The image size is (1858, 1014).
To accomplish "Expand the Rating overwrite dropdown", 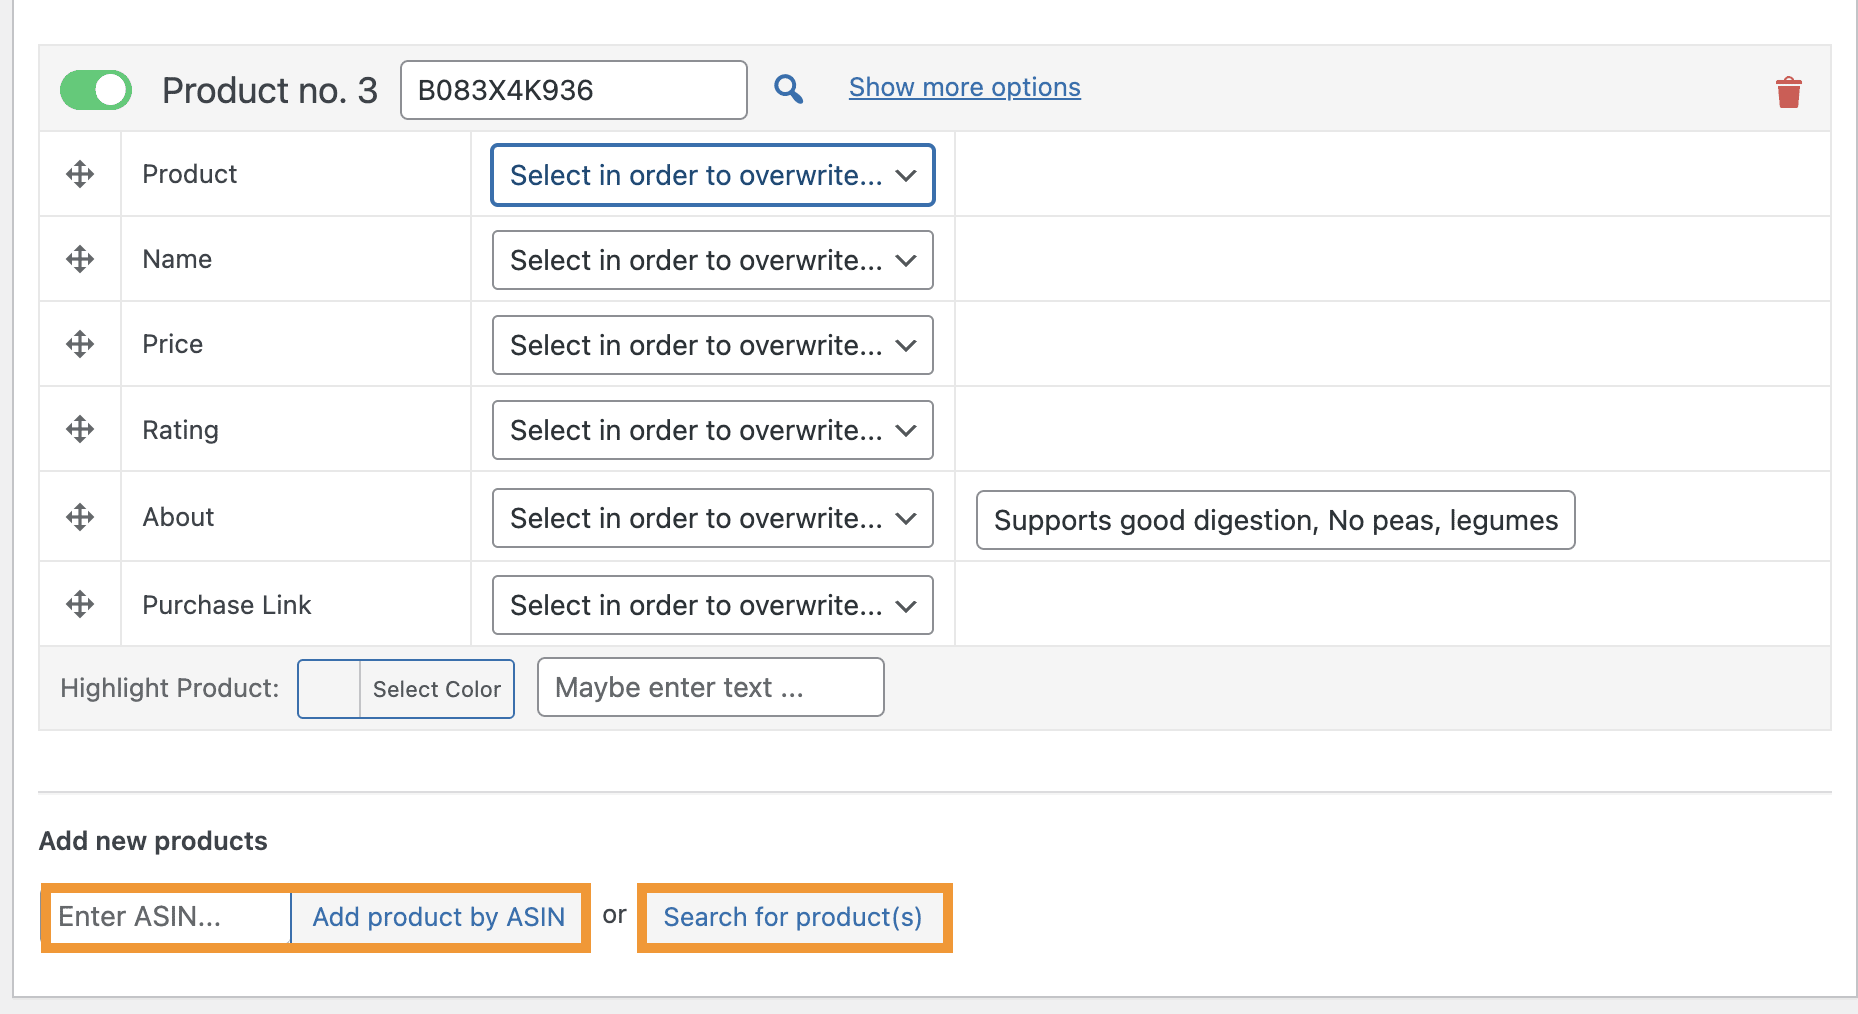I will click(x=711, y=429).
